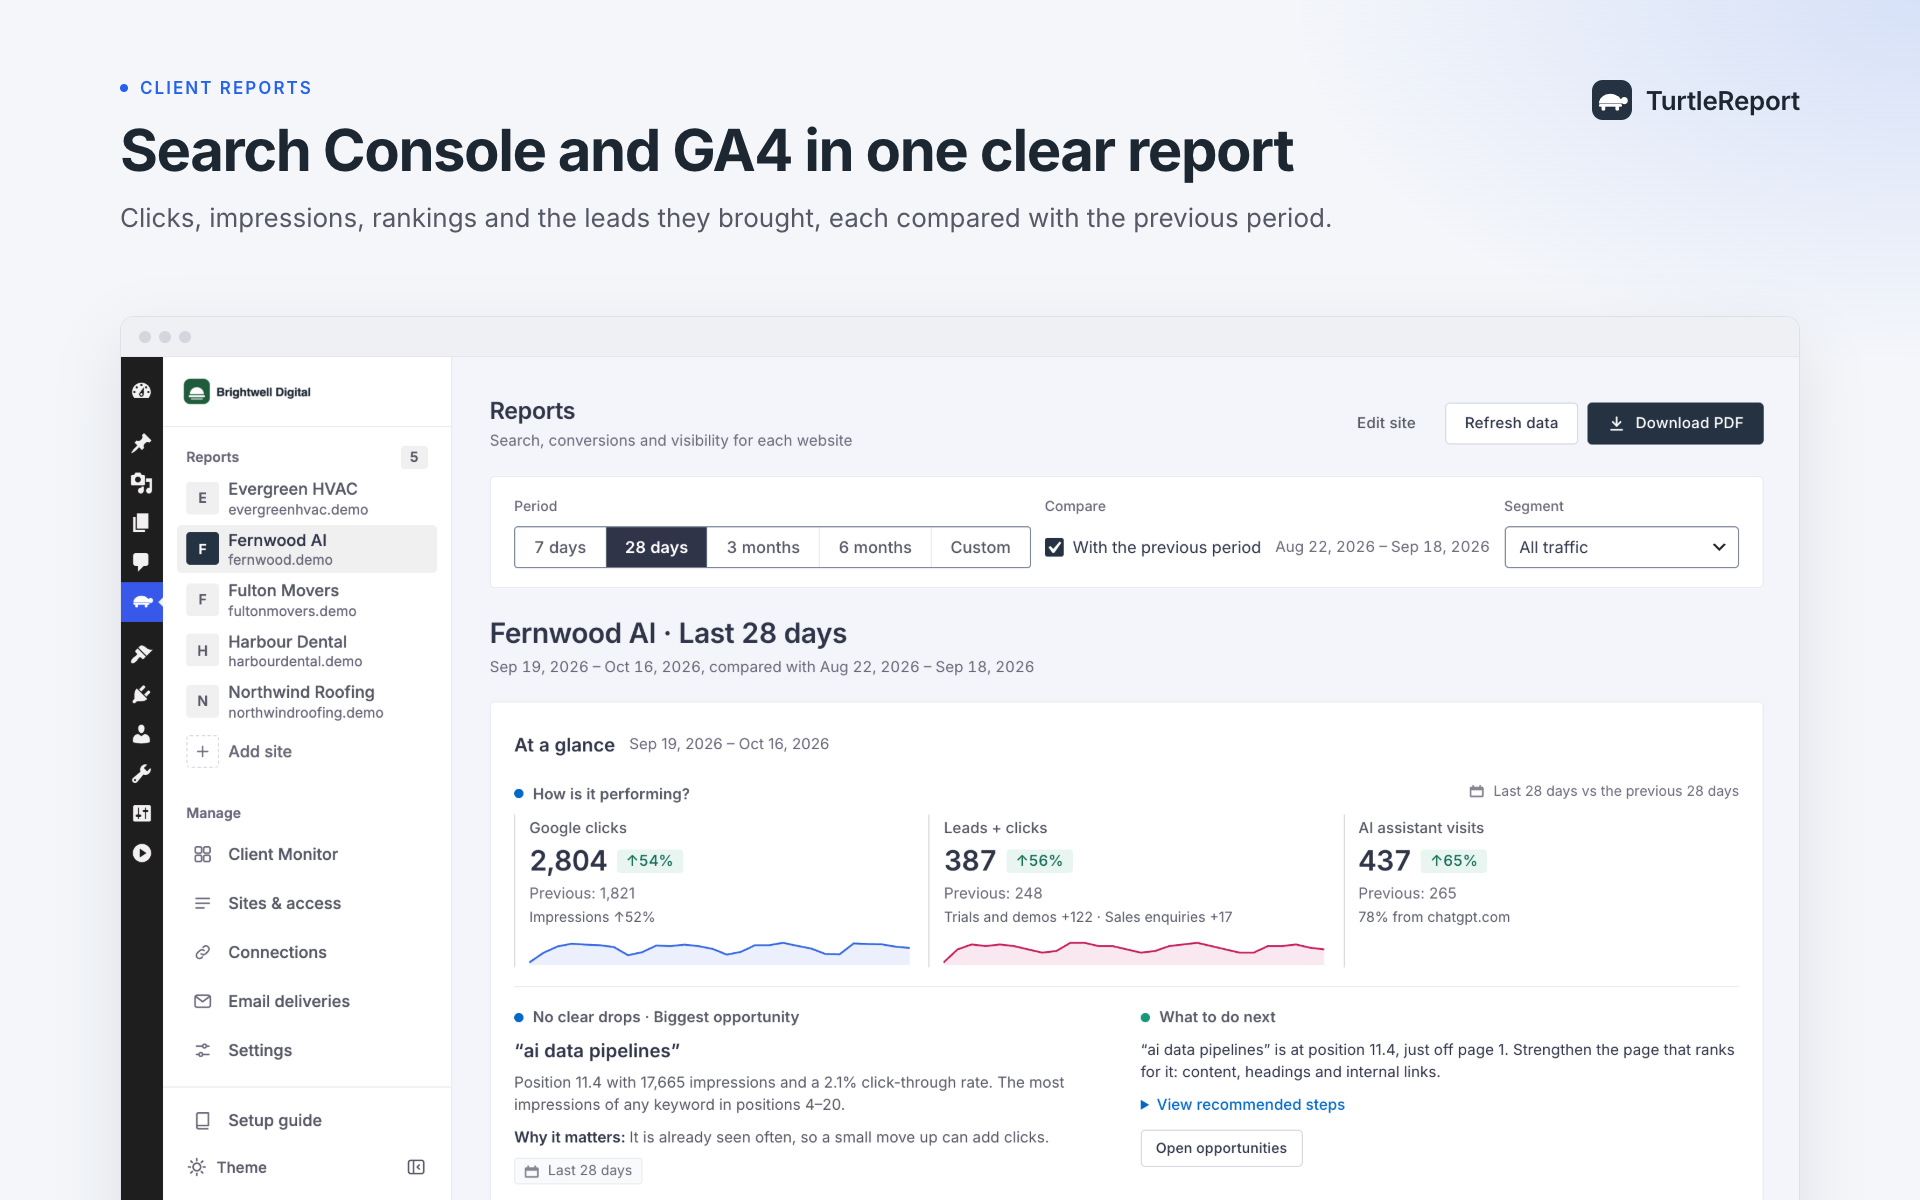Image resolution: width=1920 pixels, height=1200 pixels.
Task: Click the Open opportunities button
Action: [1221, 1148]
